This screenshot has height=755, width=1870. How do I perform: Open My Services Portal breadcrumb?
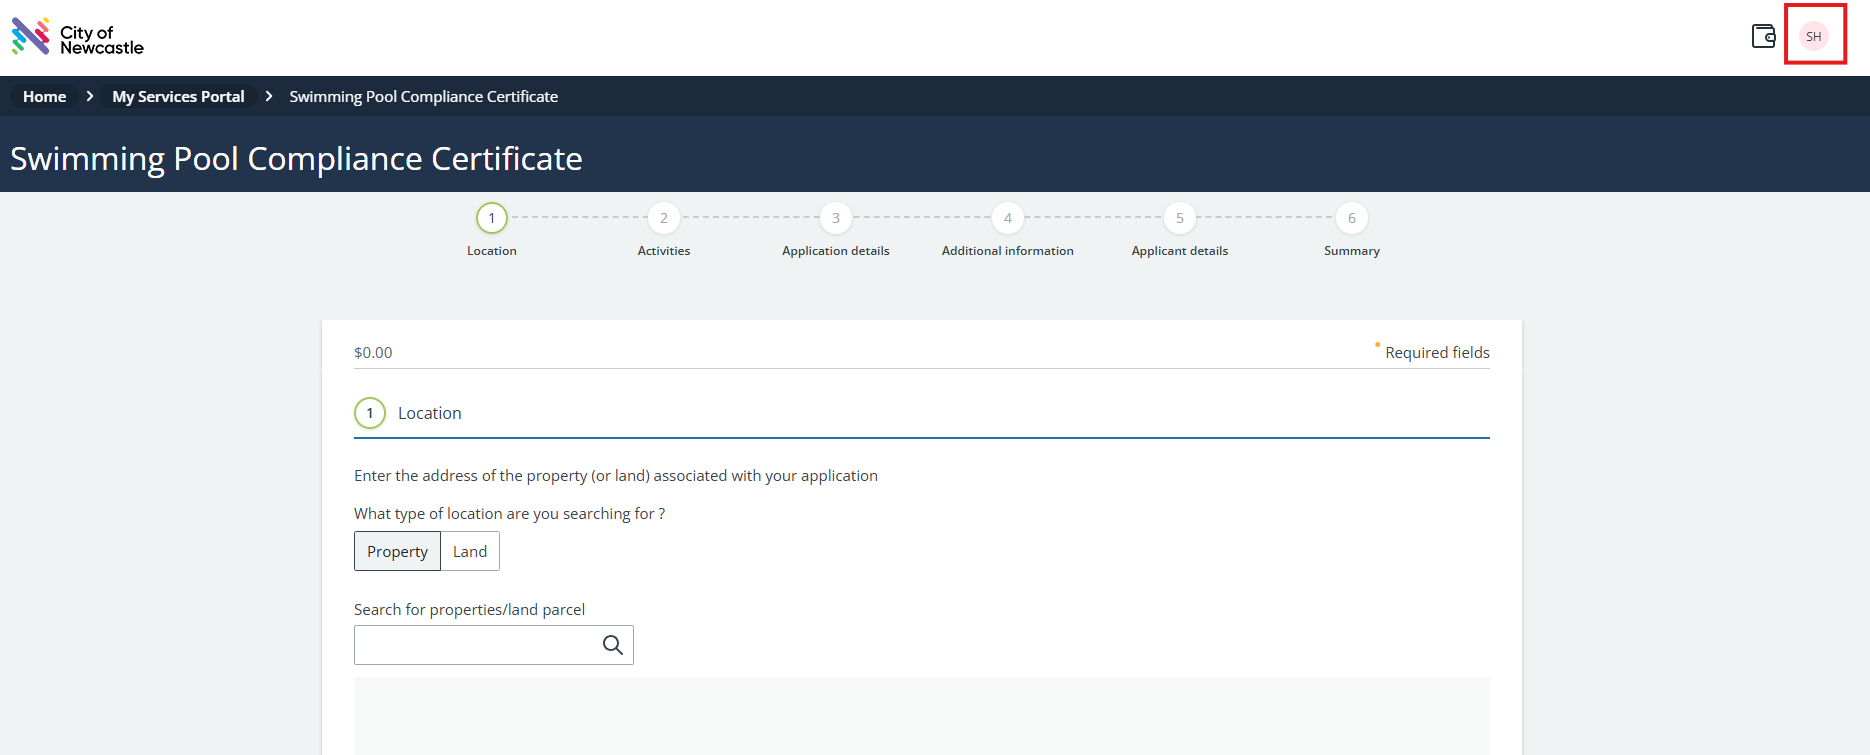pyautogui.click(x=178, y=97)
